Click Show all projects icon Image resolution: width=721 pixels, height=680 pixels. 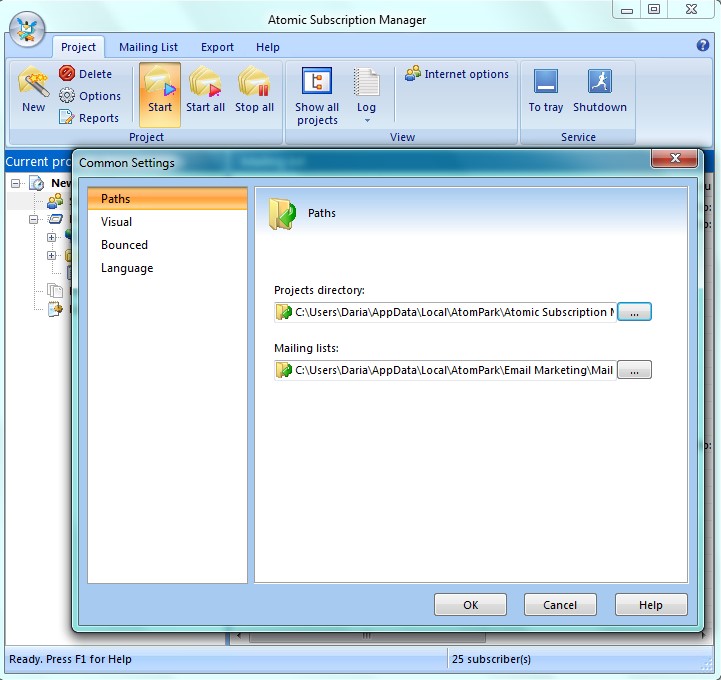tap(317, 82)
